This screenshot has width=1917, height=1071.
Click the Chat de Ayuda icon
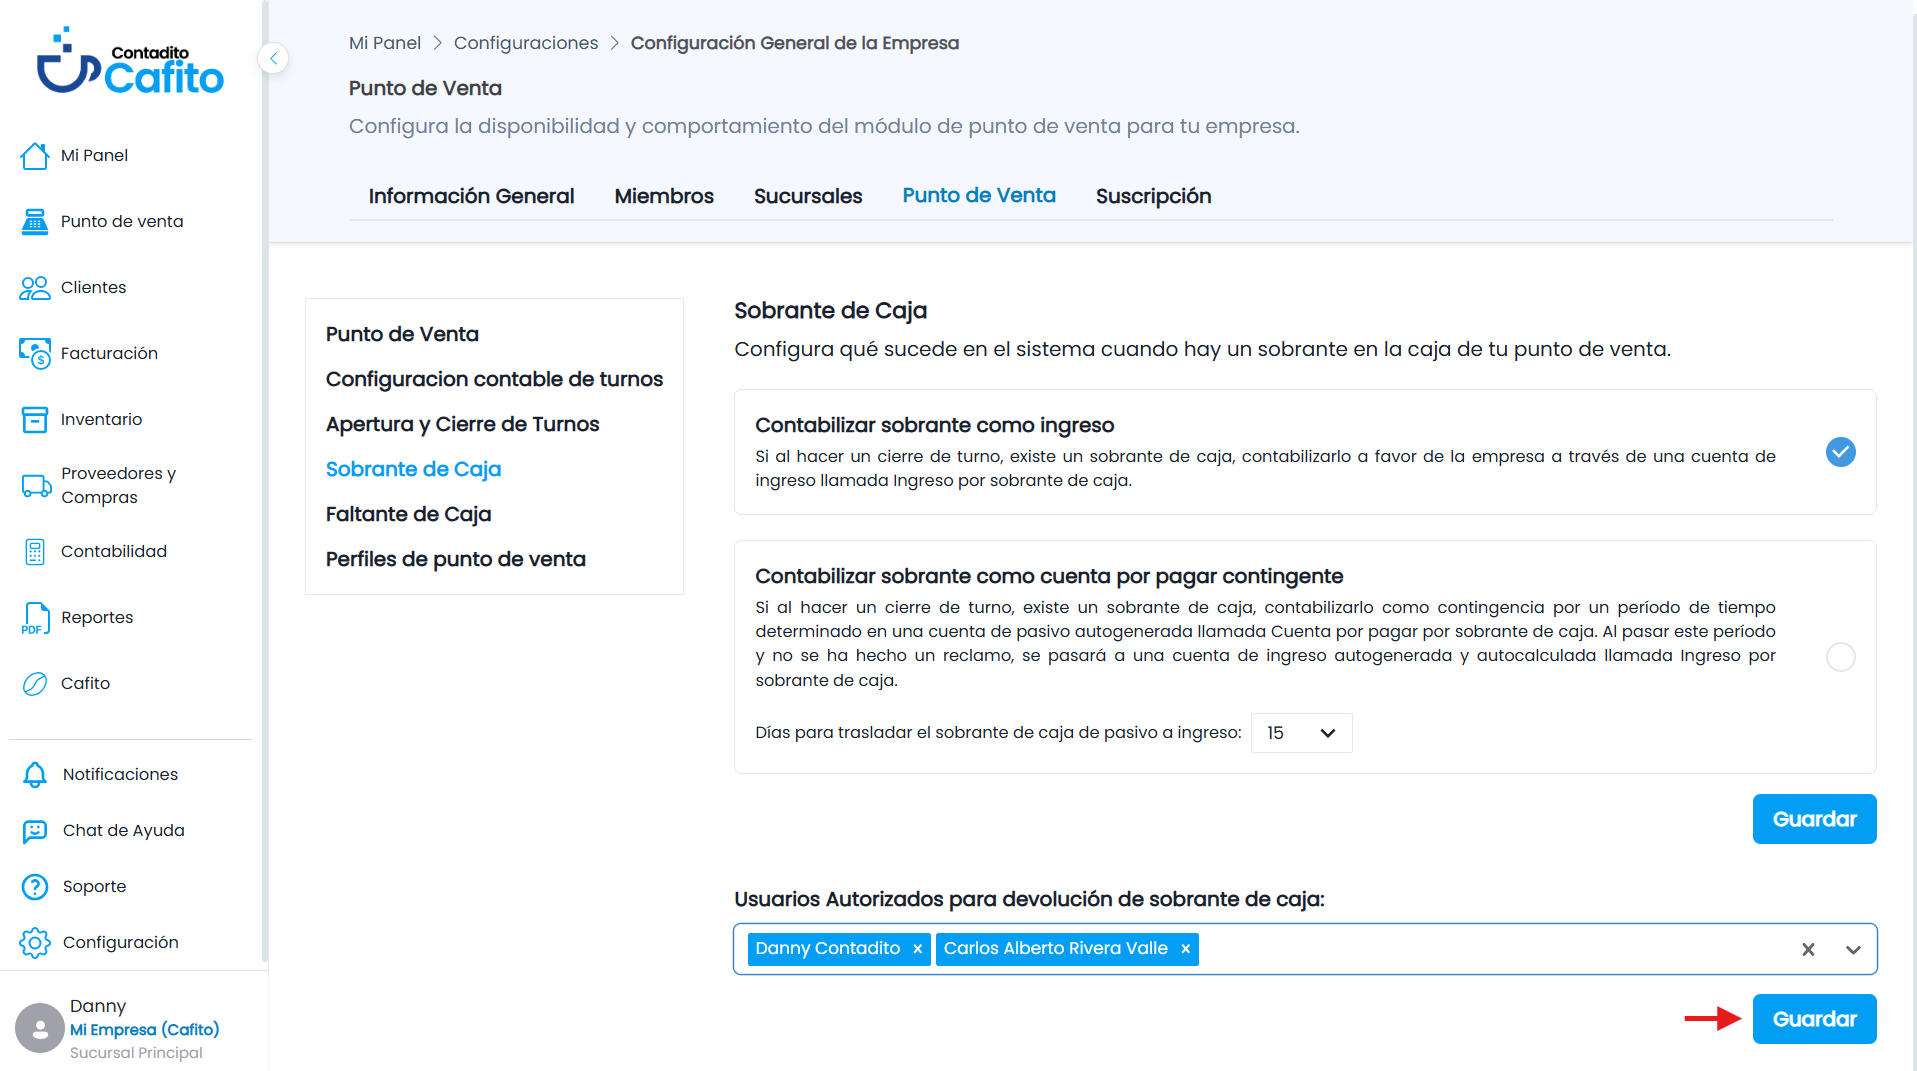[35, 831]
